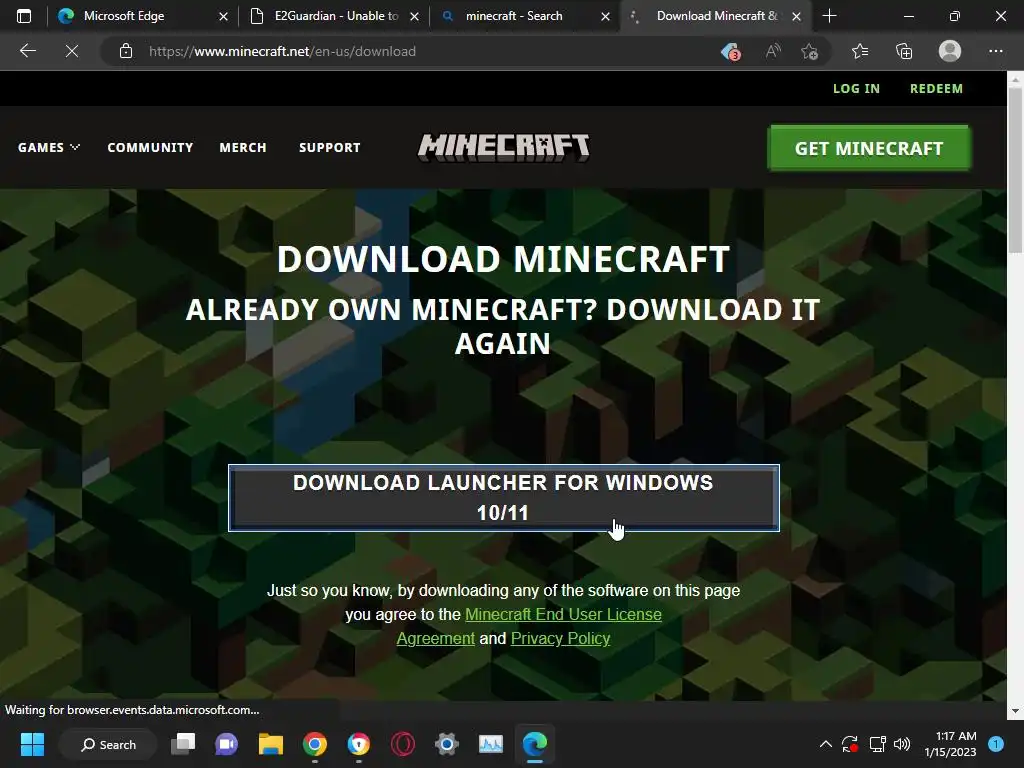This screenshot has height=768, width=1024.
Task: Open the Privacy Policy link
Action: (x=560, y=638)
